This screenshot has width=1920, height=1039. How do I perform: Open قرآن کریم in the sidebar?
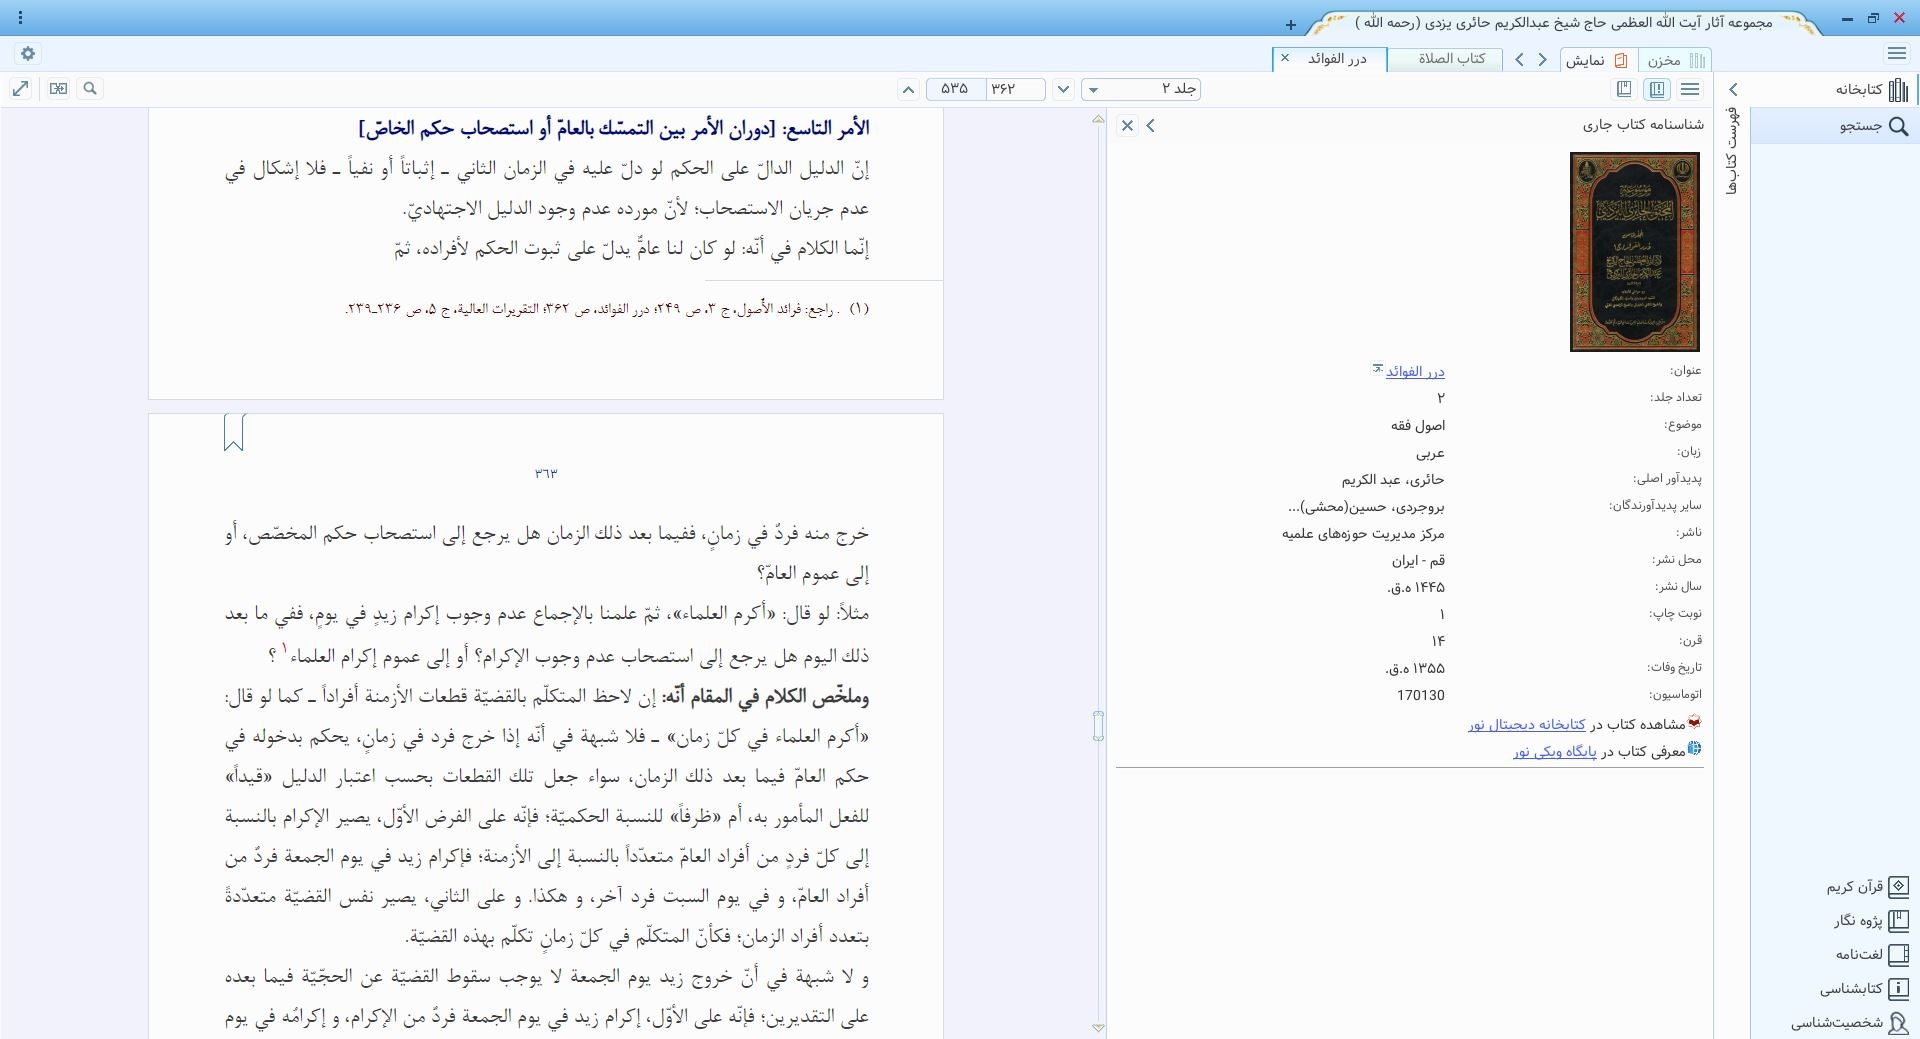[1867, 887]
